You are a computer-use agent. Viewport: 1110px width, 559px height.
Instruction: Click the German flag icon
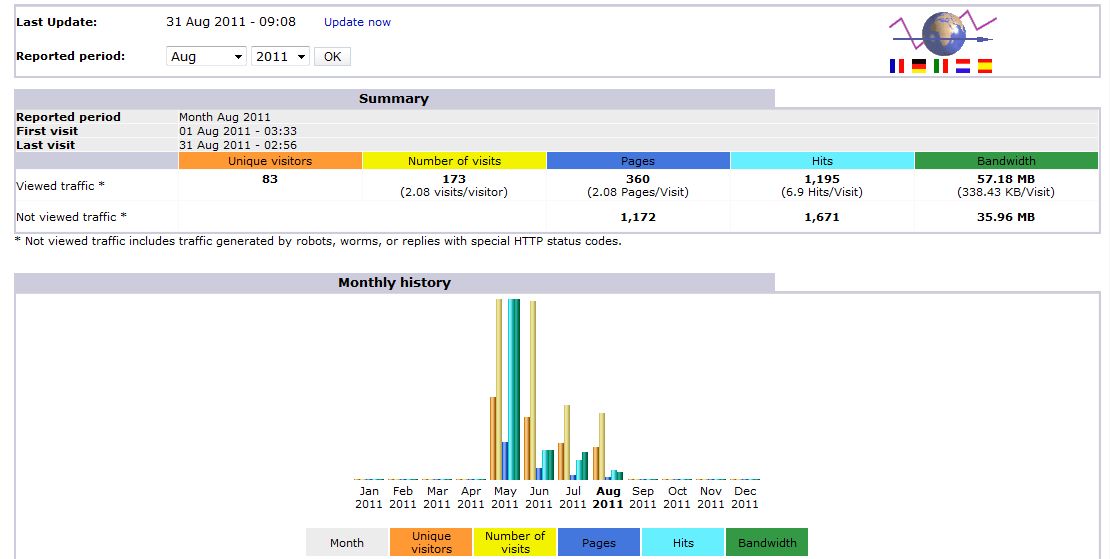coord(919,66)
